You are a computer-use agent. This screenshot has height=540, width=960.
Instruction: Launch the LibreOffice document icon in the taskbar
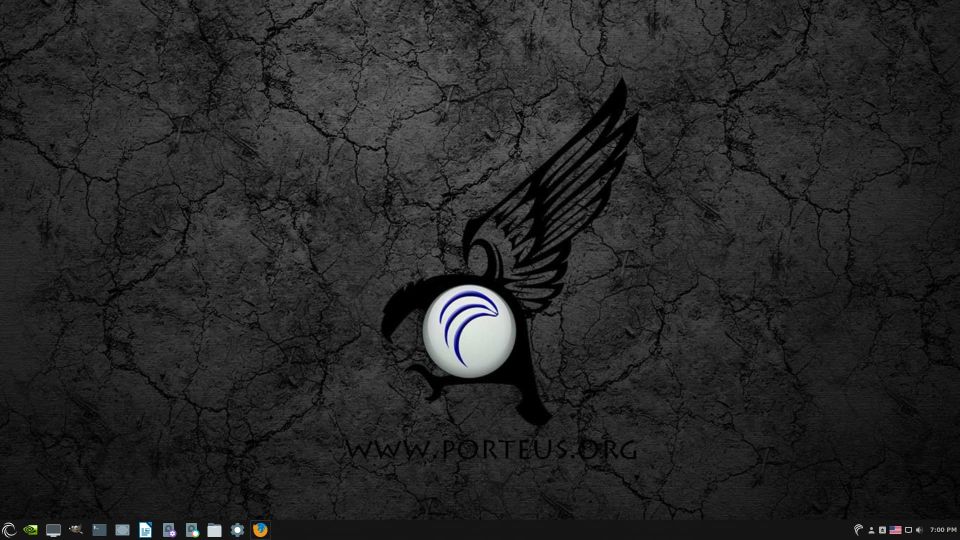(145, 530)
